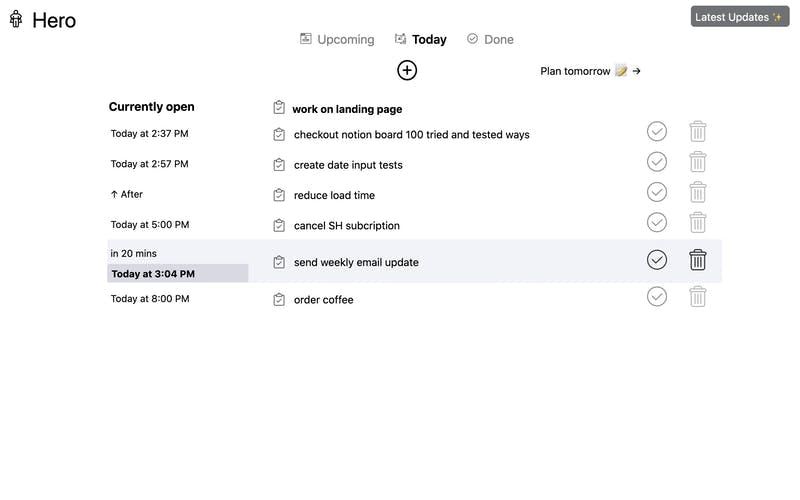Click the plus icon to add task
The width and height of the screenshot is (800, 500).
click(x=407, y=70)
